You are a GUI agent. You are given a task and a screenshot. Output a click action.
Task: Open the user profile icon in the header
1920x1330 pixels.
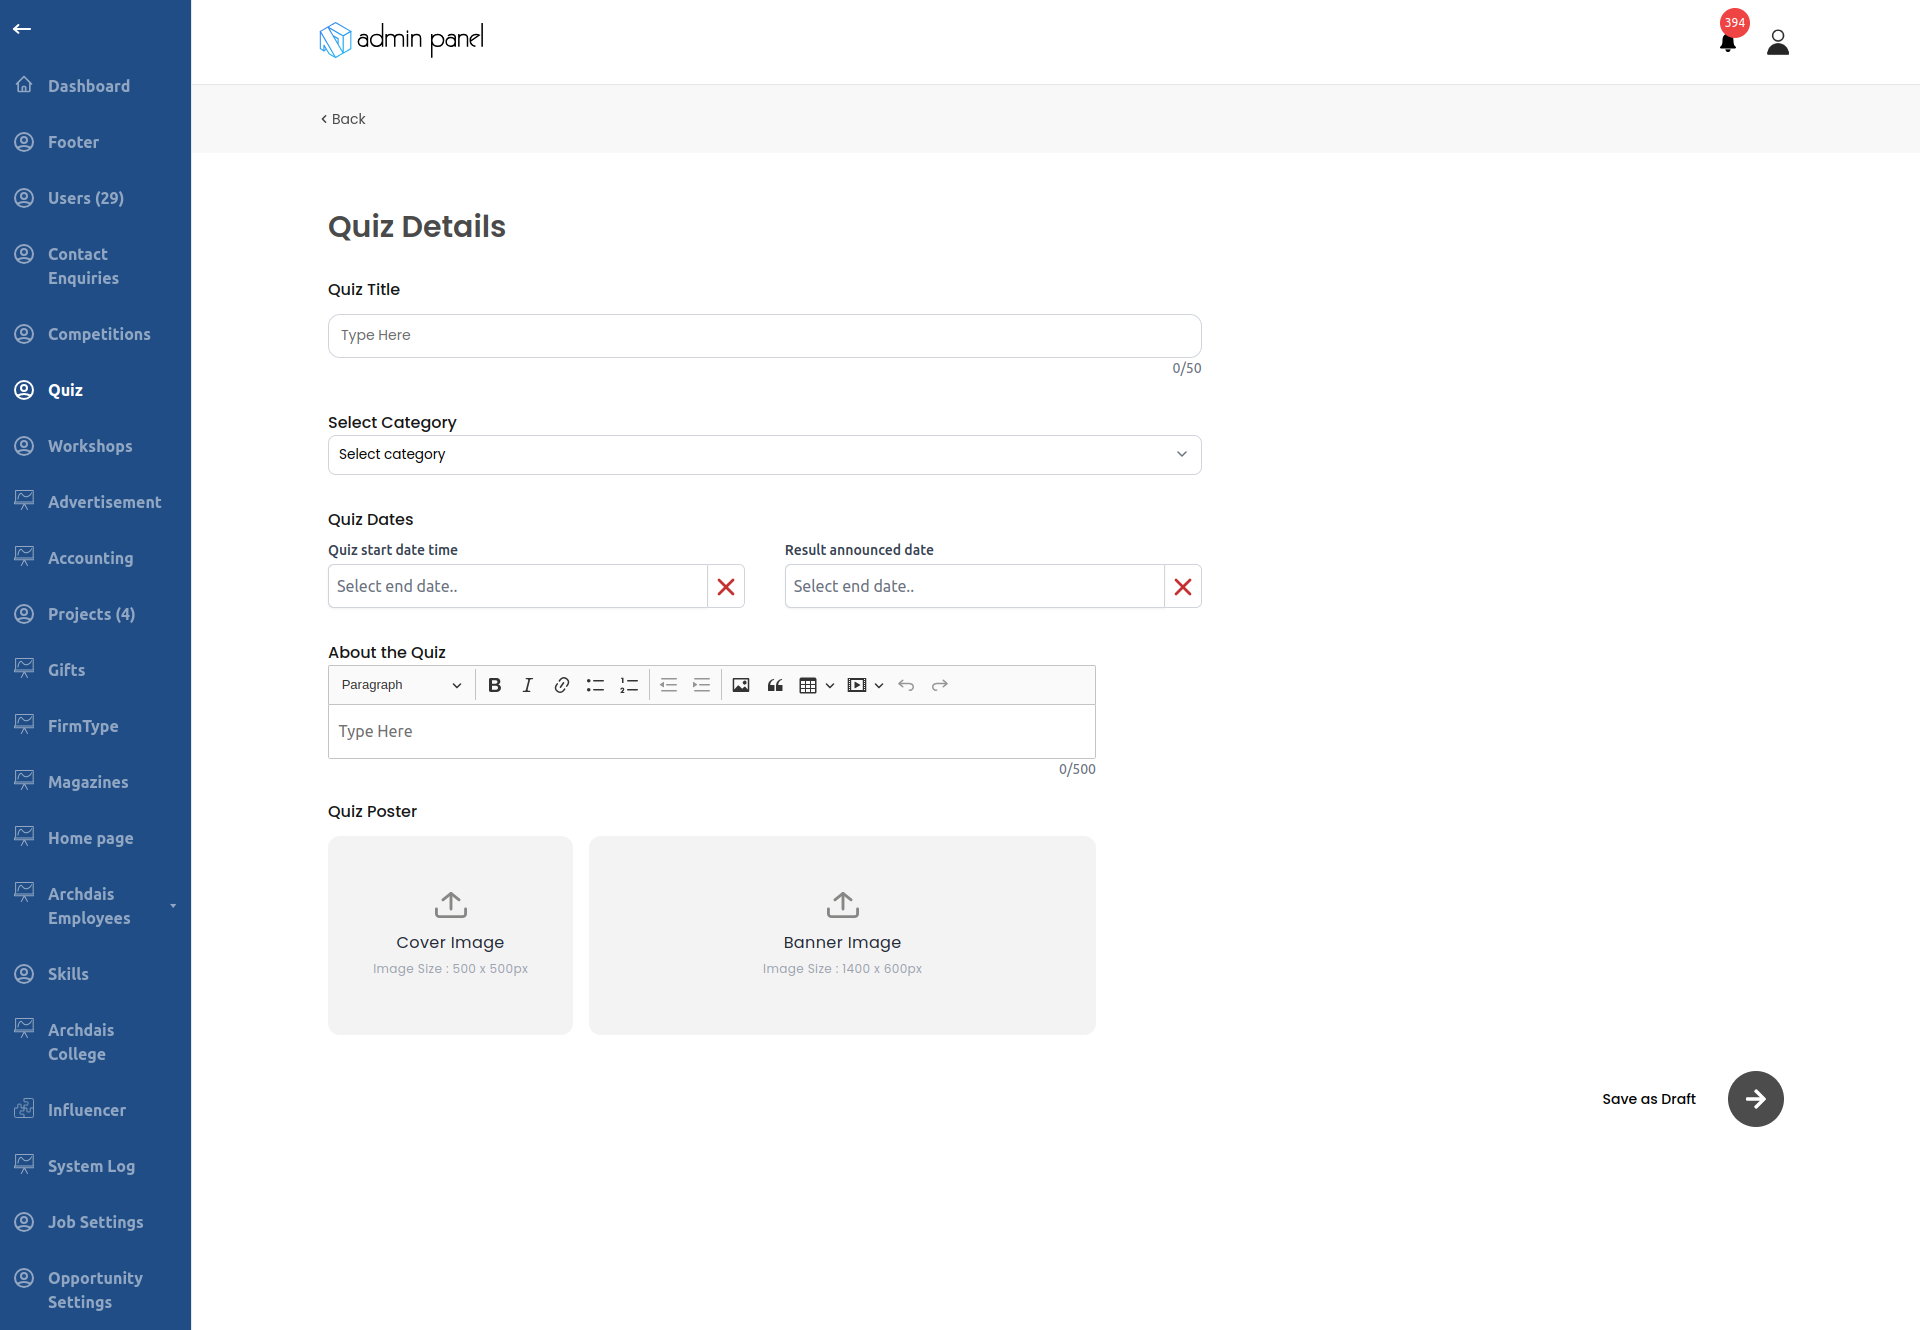click(1778, 42)
